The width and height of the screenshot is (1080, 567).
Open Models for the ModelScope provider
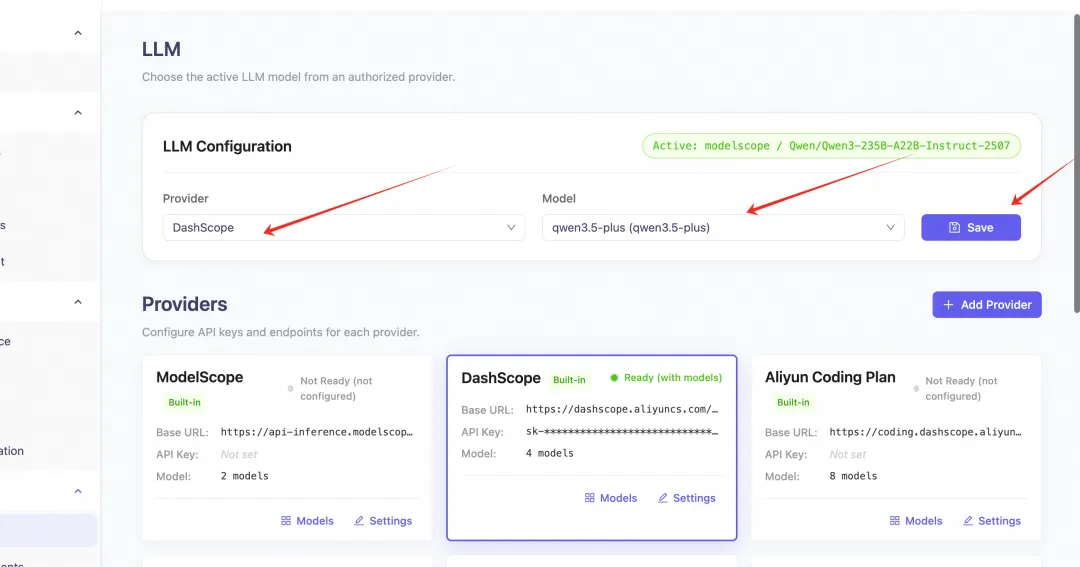[307, 521]
